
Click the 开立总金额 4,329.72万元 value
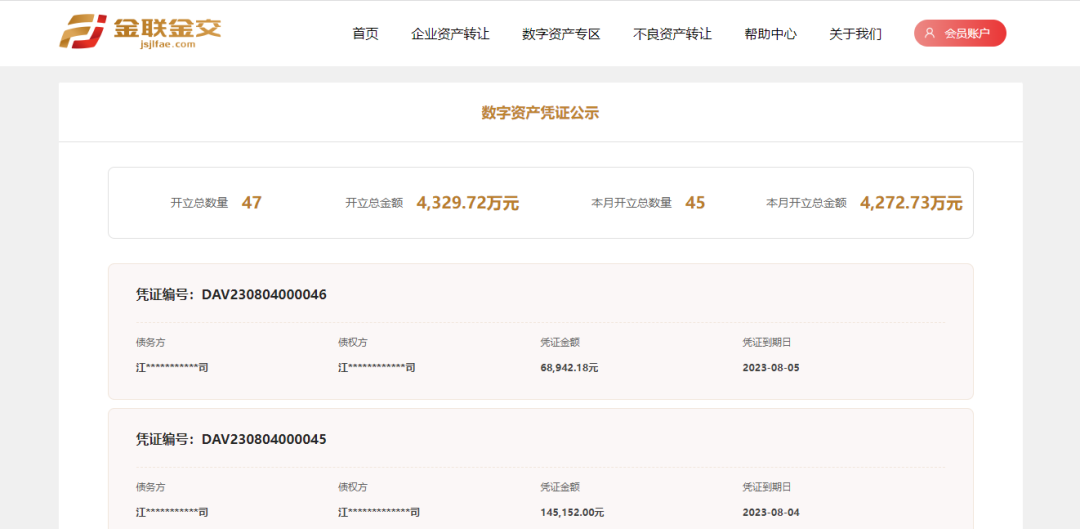[x=467, y=203]
